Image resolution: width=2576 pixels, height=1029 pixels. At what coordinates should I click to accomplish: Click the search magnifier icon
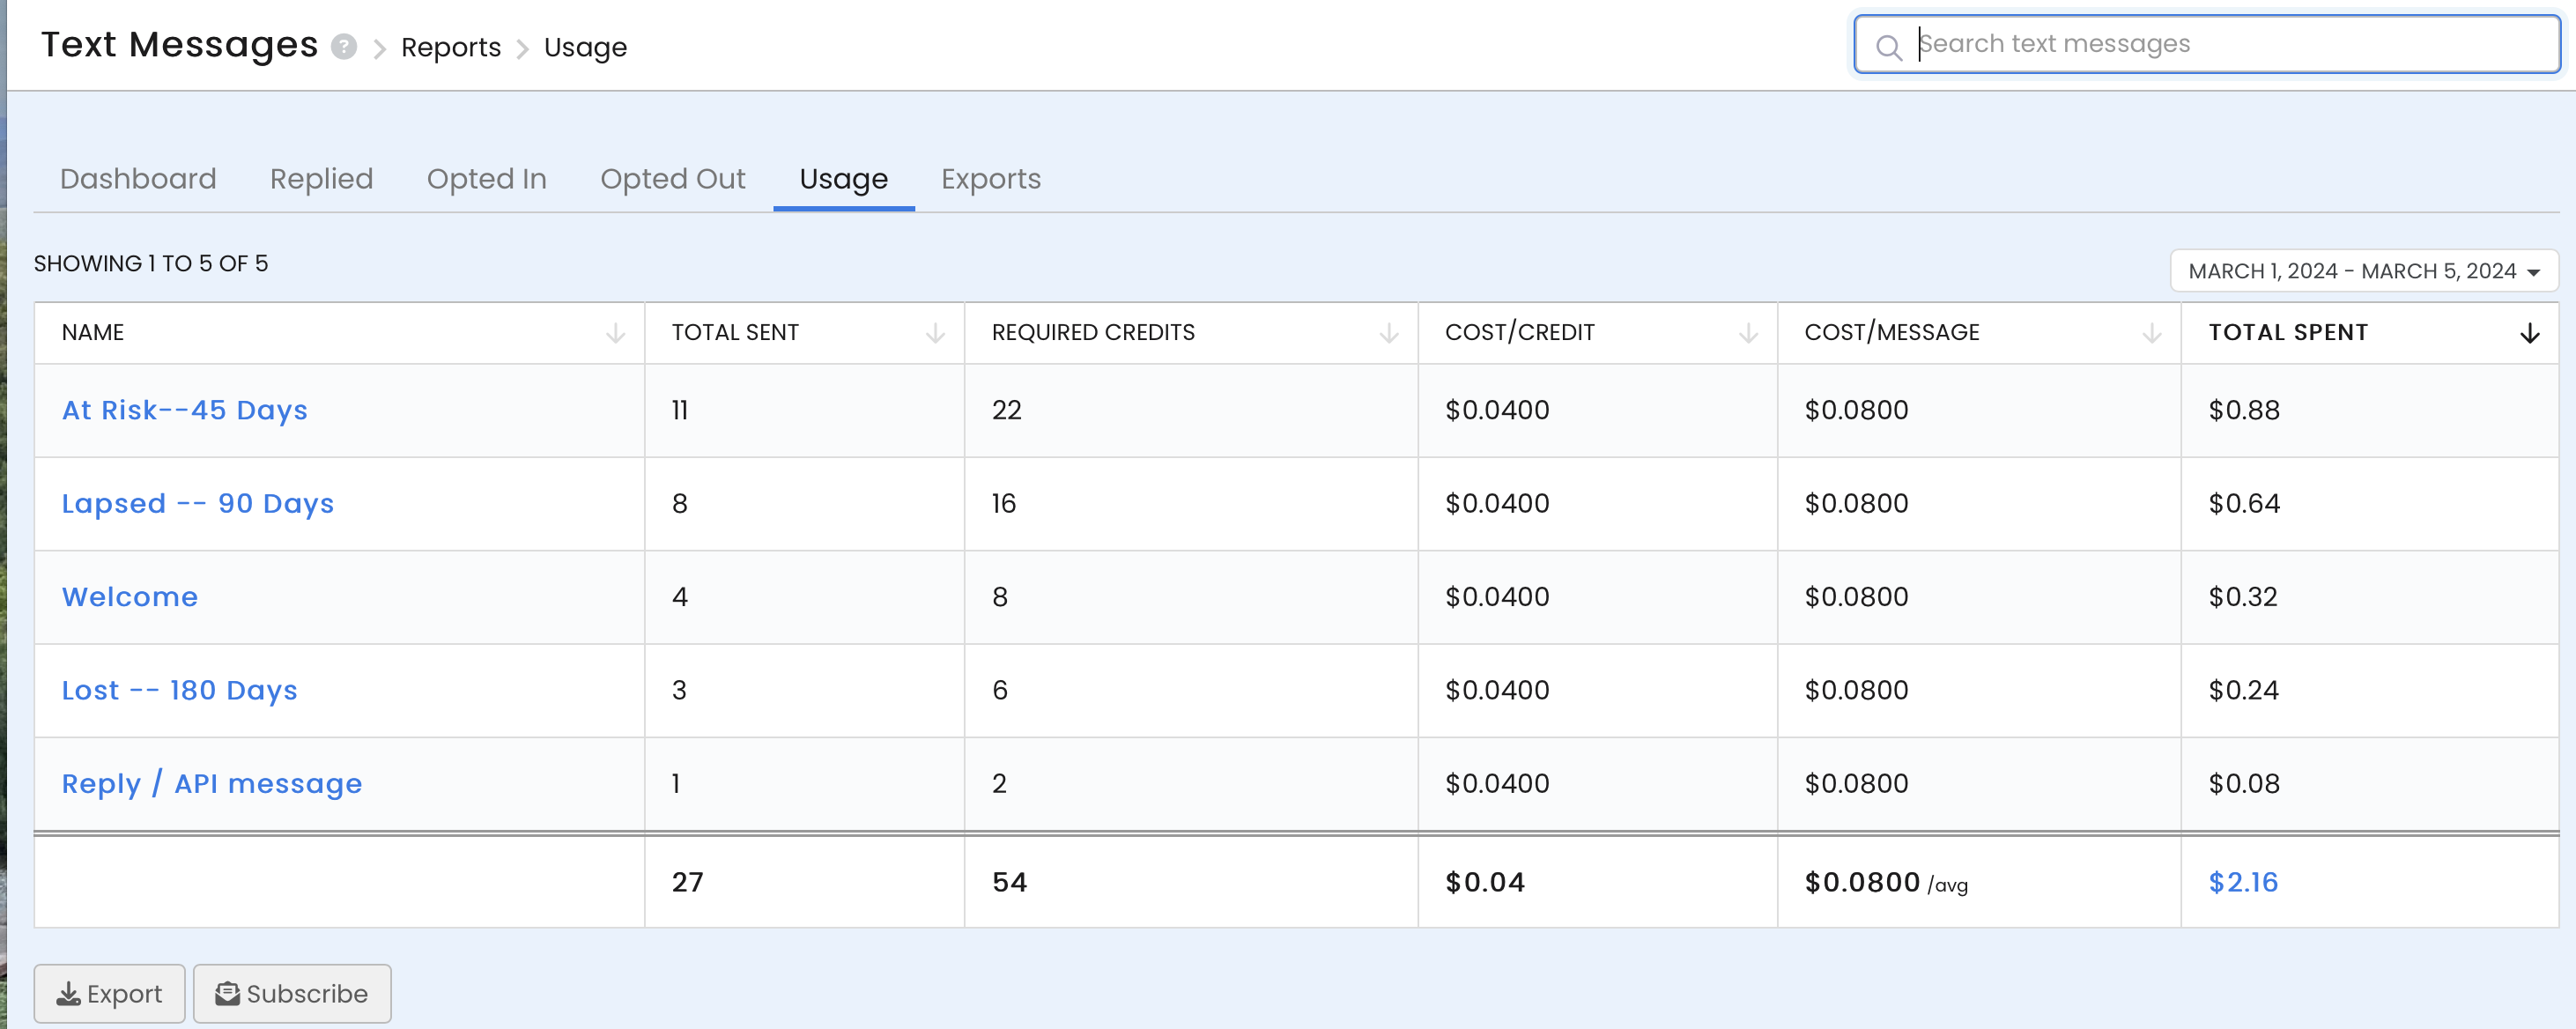click(x=1888, y=47)
